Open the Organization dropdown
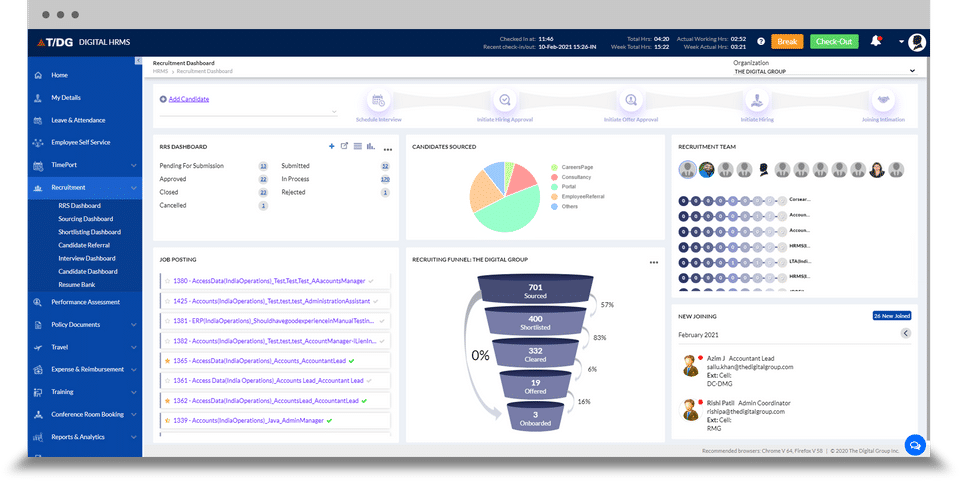The height and width of the screenshot is (481, 960). (825, 72)
